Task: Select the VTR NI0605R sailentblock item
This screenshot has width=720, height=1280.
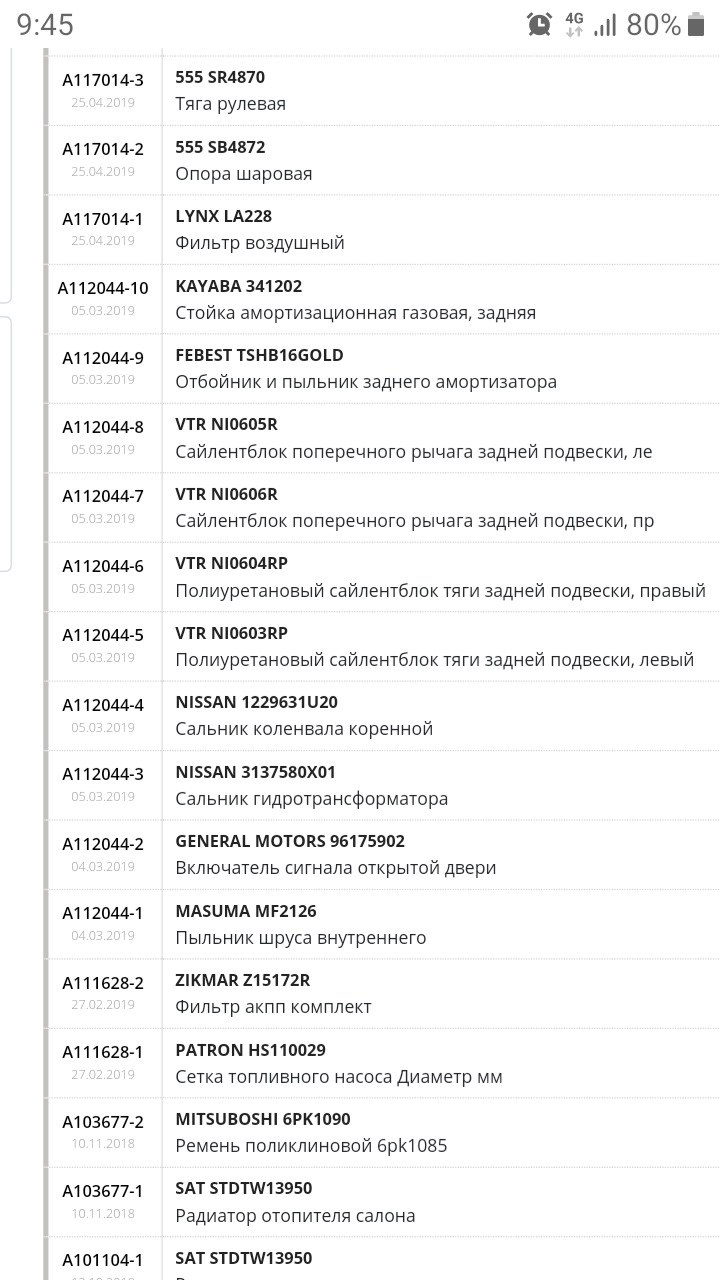Action: click(x=400, y=437)
